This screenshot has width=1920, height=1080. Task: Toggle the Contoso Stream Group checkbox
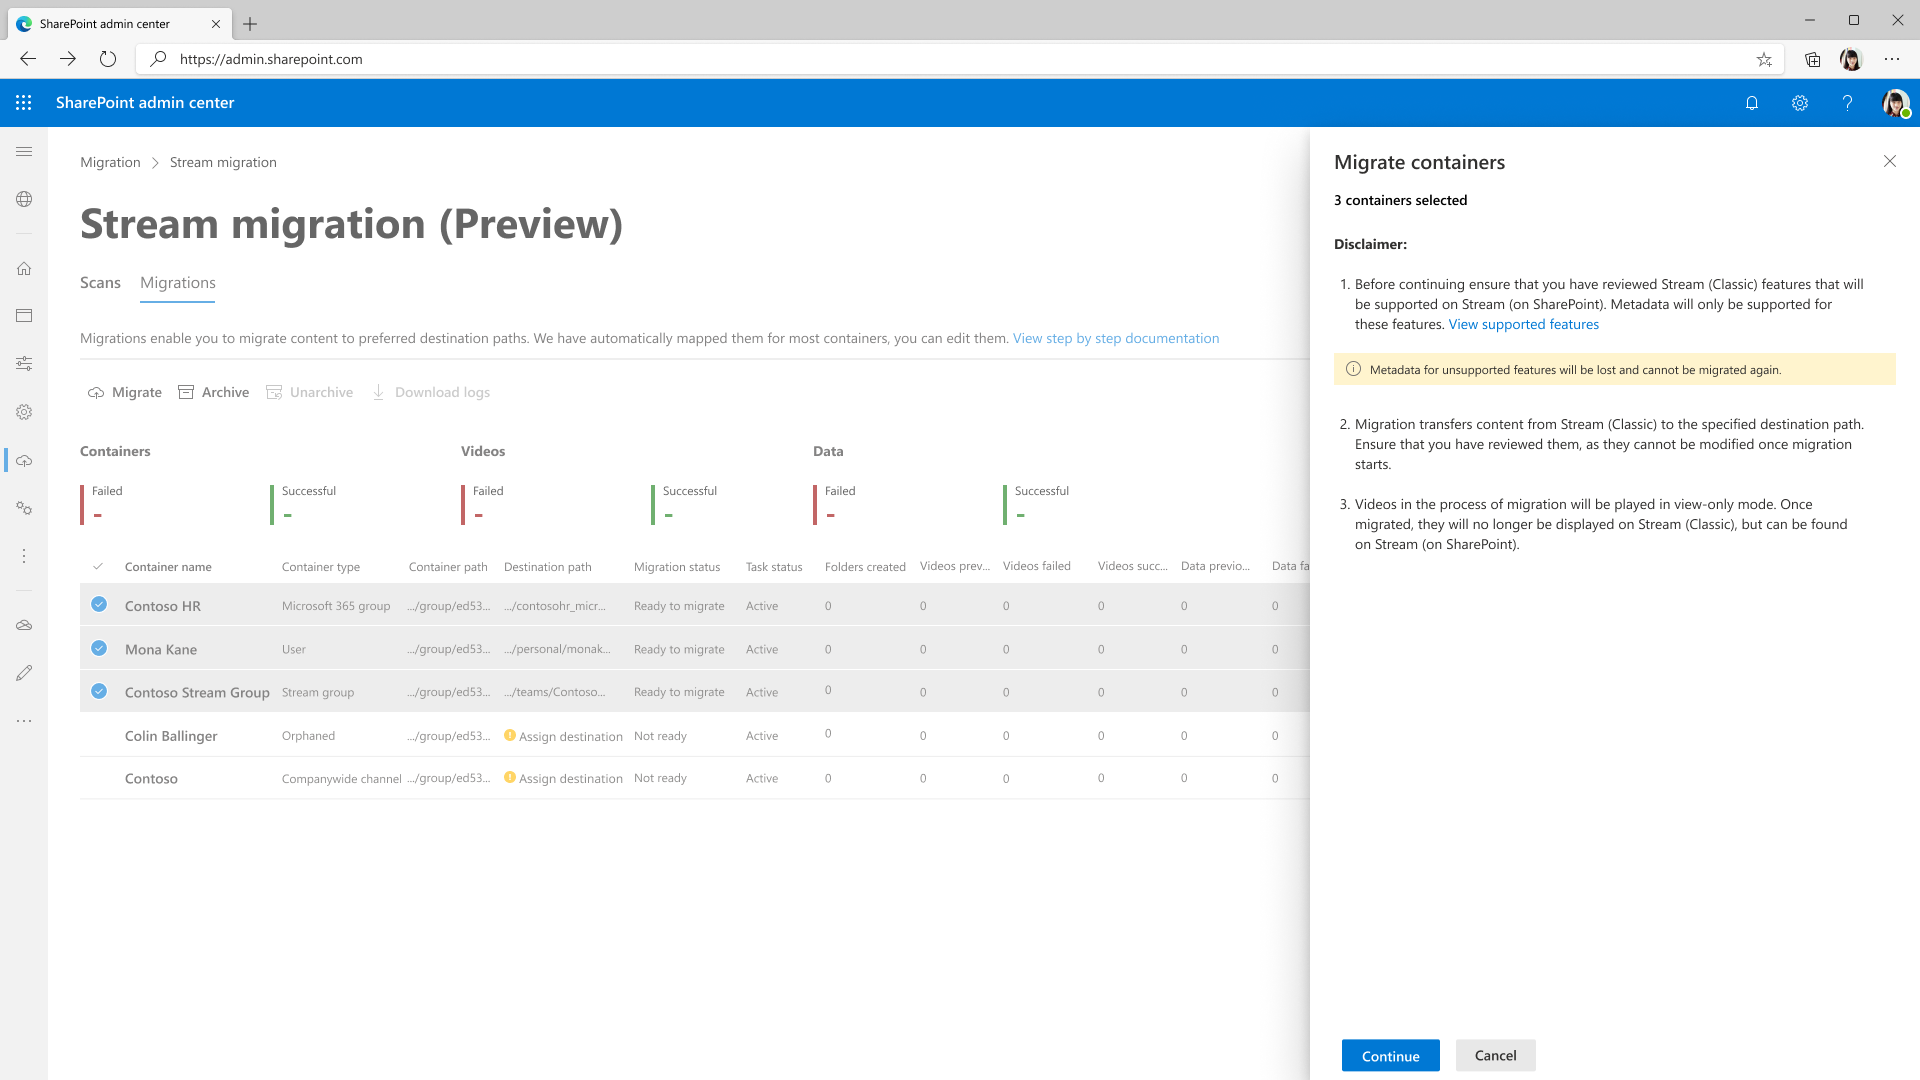pos(99,690)
